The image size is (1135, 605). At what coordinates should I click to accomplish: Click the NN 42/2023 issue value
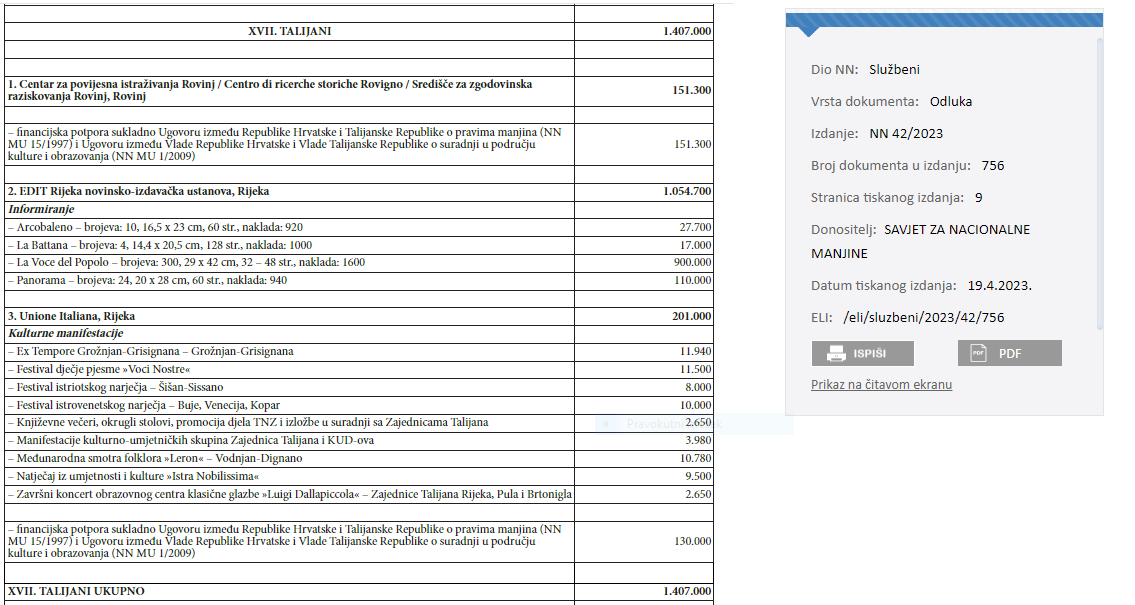tap(906, 134)
